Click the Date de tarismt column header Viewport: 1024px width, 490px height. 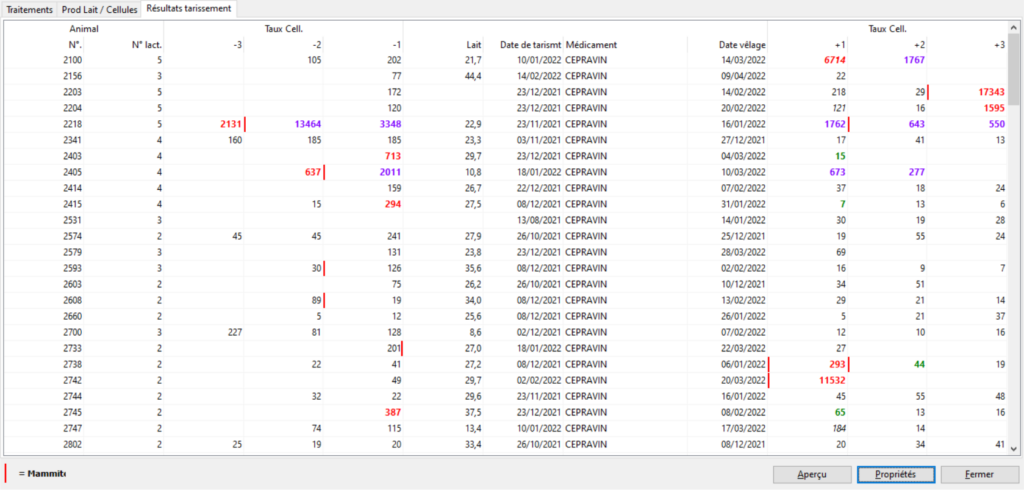click(529, 45)
